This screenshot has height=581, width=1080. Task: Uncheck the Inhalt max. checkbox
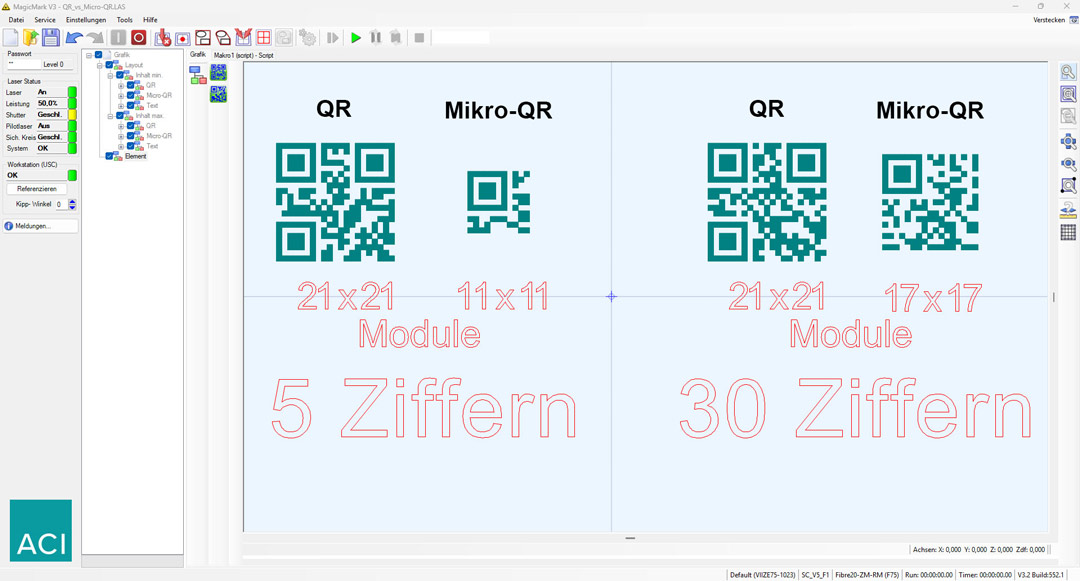click(x=120, y=116)
